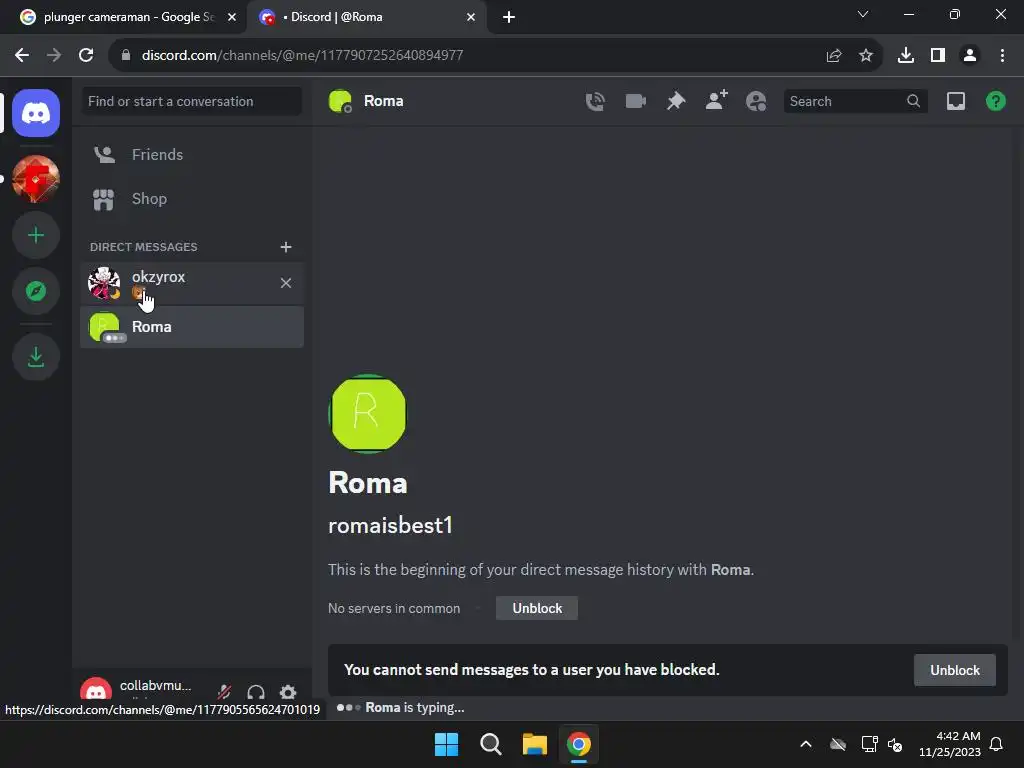1024x768 pixels.
Task: Click the address bar URL
Action: point(302,56)
